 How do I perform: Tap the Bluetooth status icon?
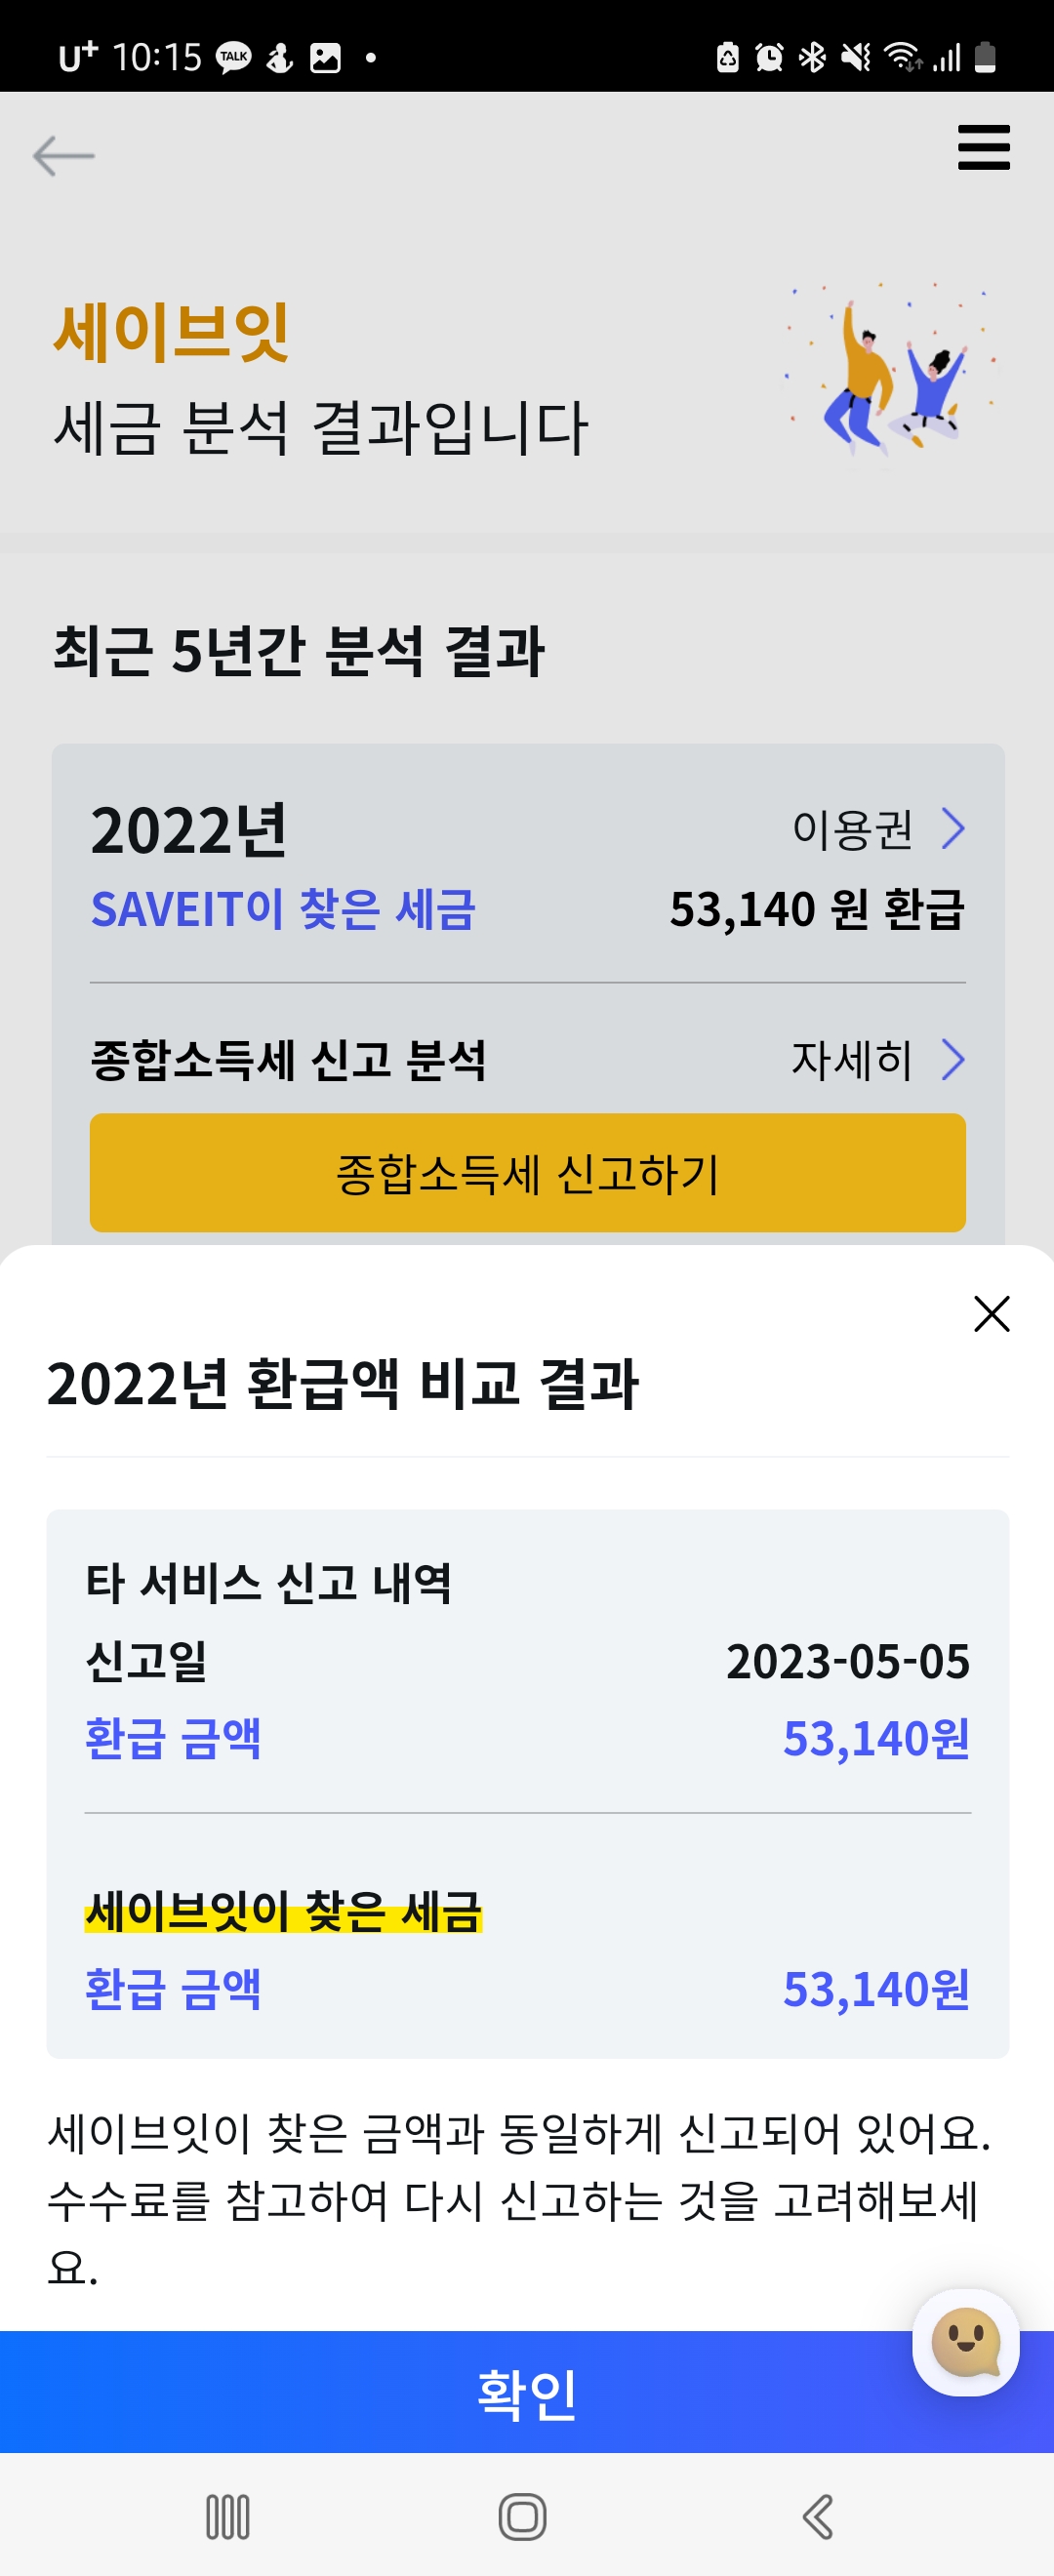[x=812, y=58]
